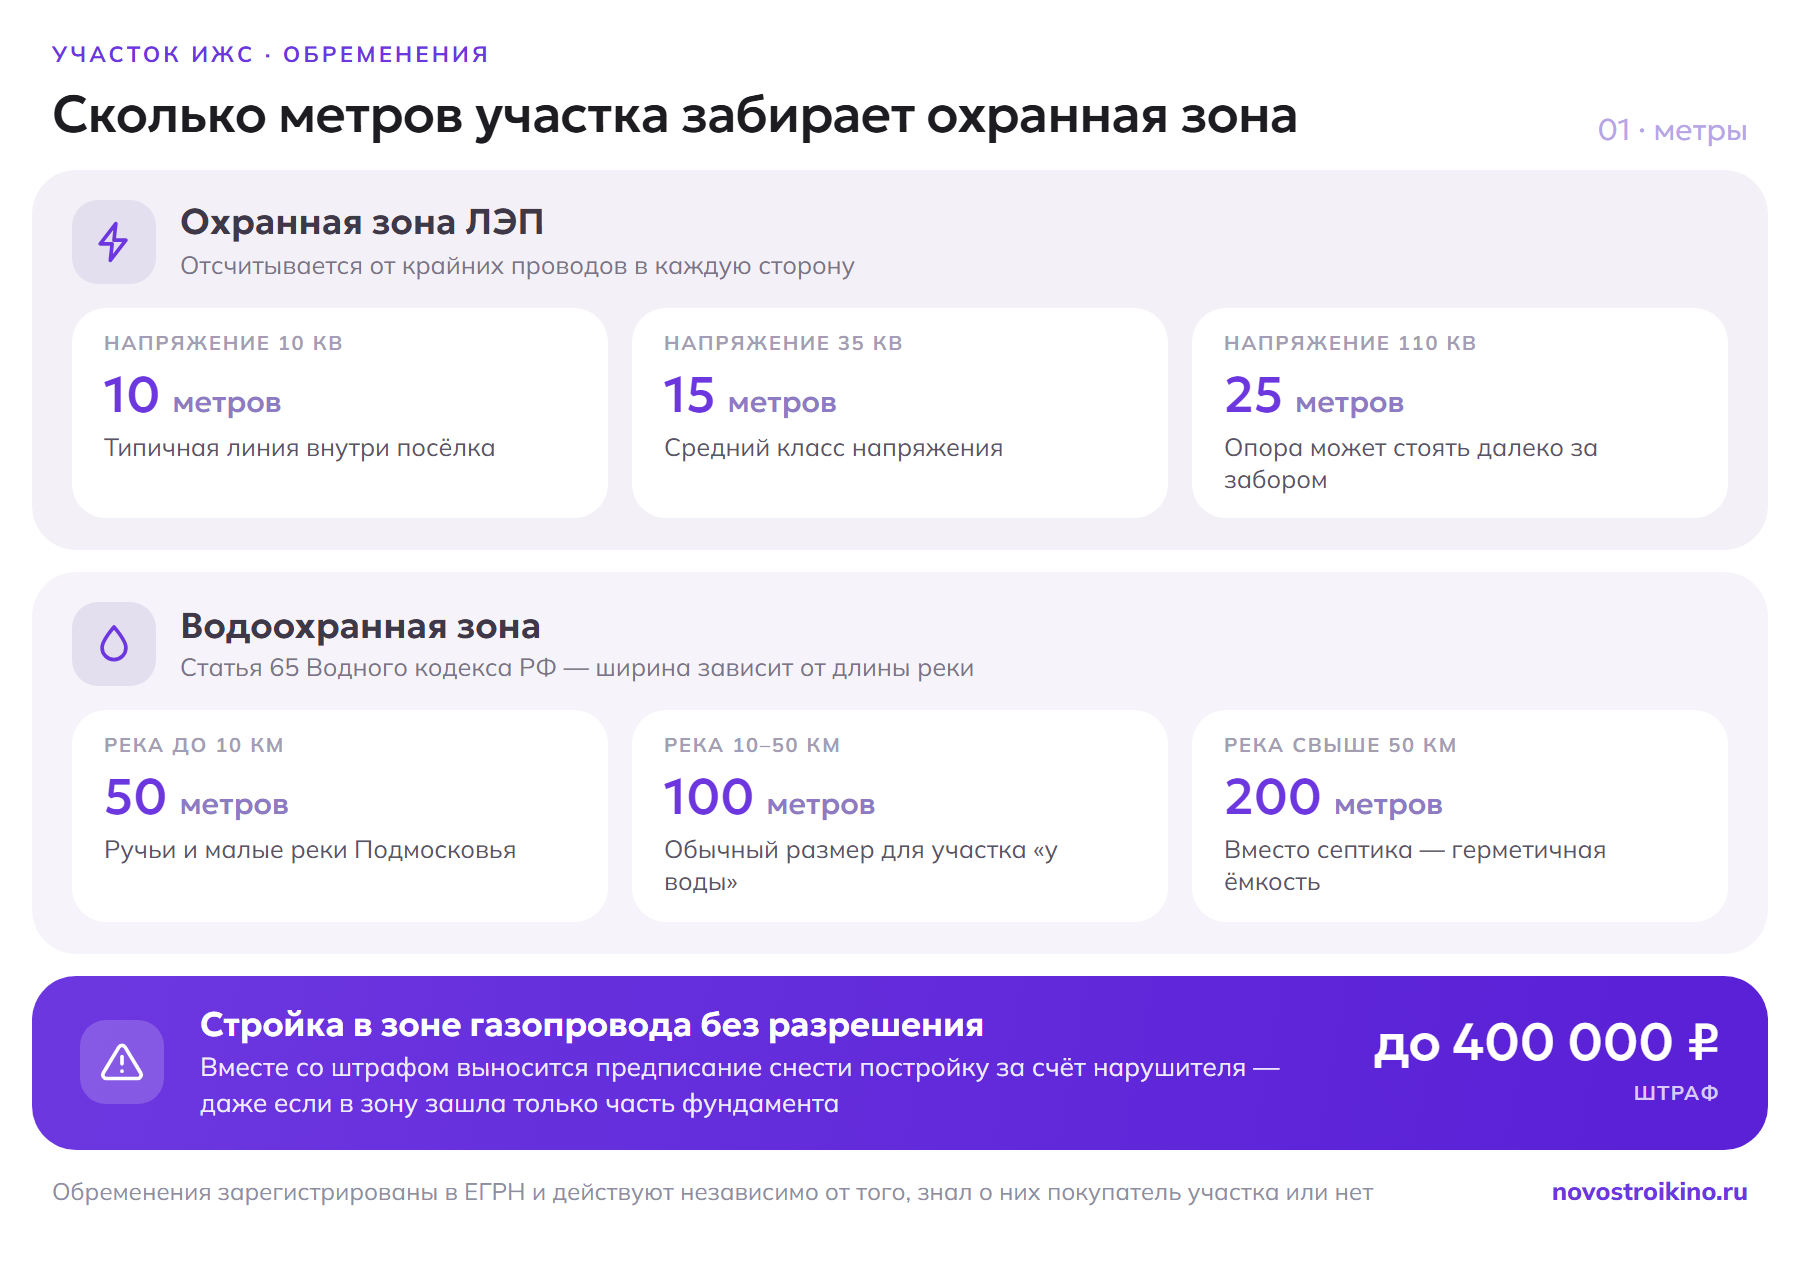
Task: Click the 'НАПРЯЖЕНИЕ 10 КВ' label
Action: [x=223, y=343]
